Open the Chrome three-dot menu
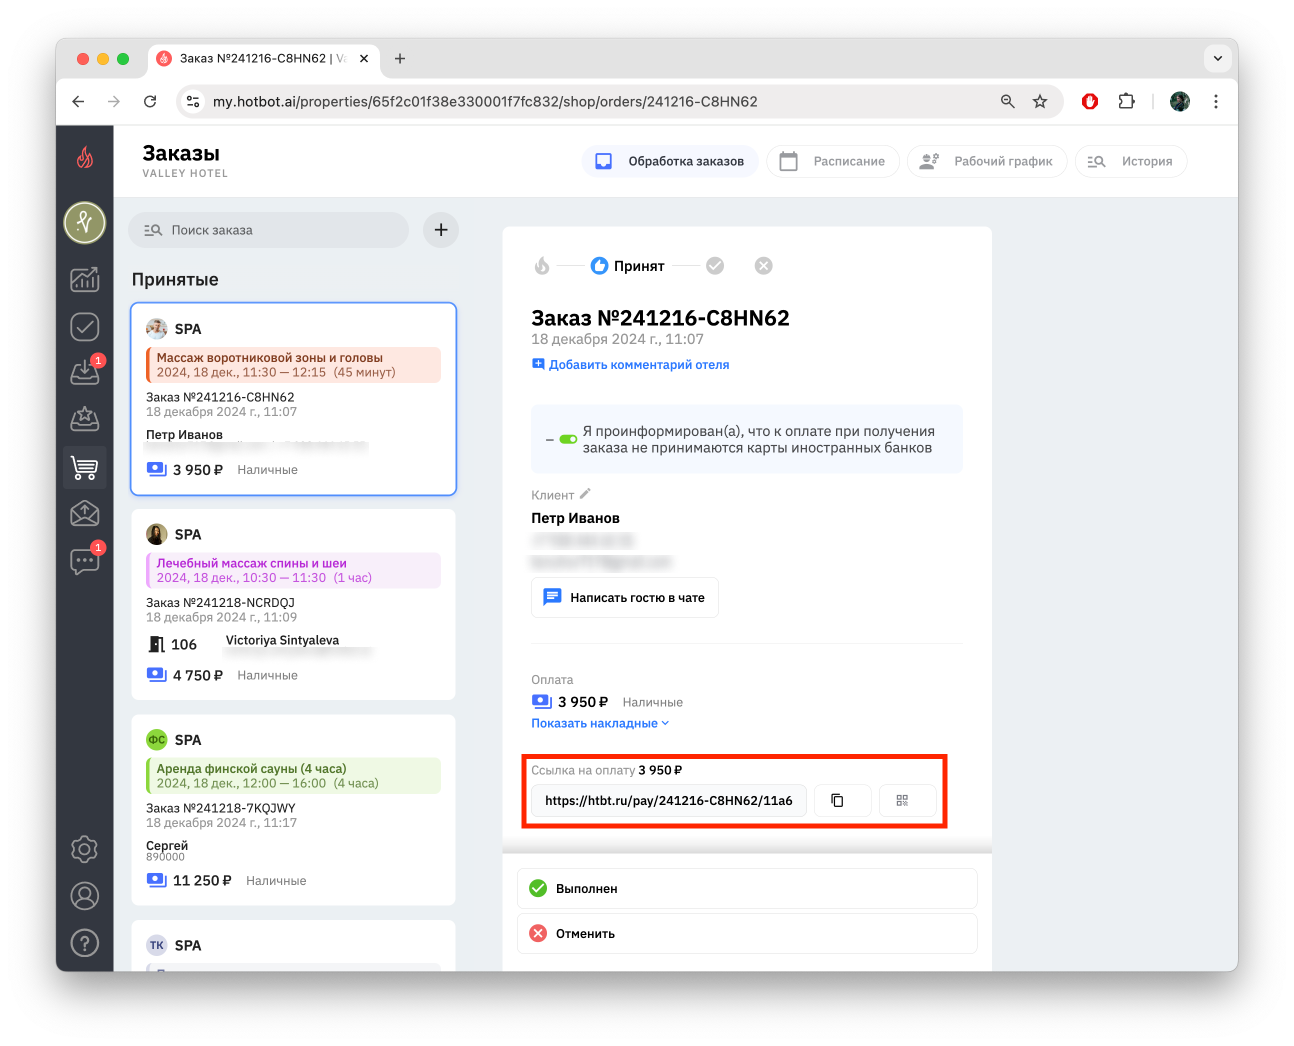1294x1046 pixels. [x=1216, y=101]
